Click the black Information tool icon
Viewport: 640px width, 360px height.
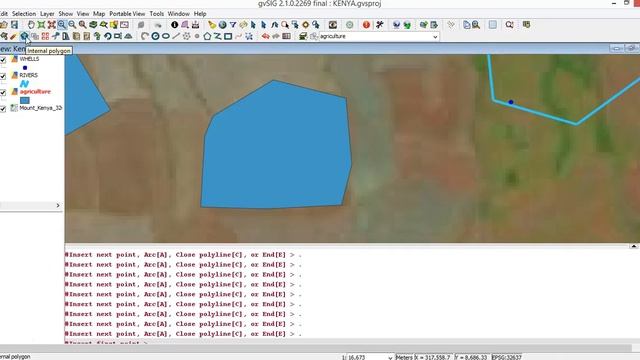tap(174, 25)
